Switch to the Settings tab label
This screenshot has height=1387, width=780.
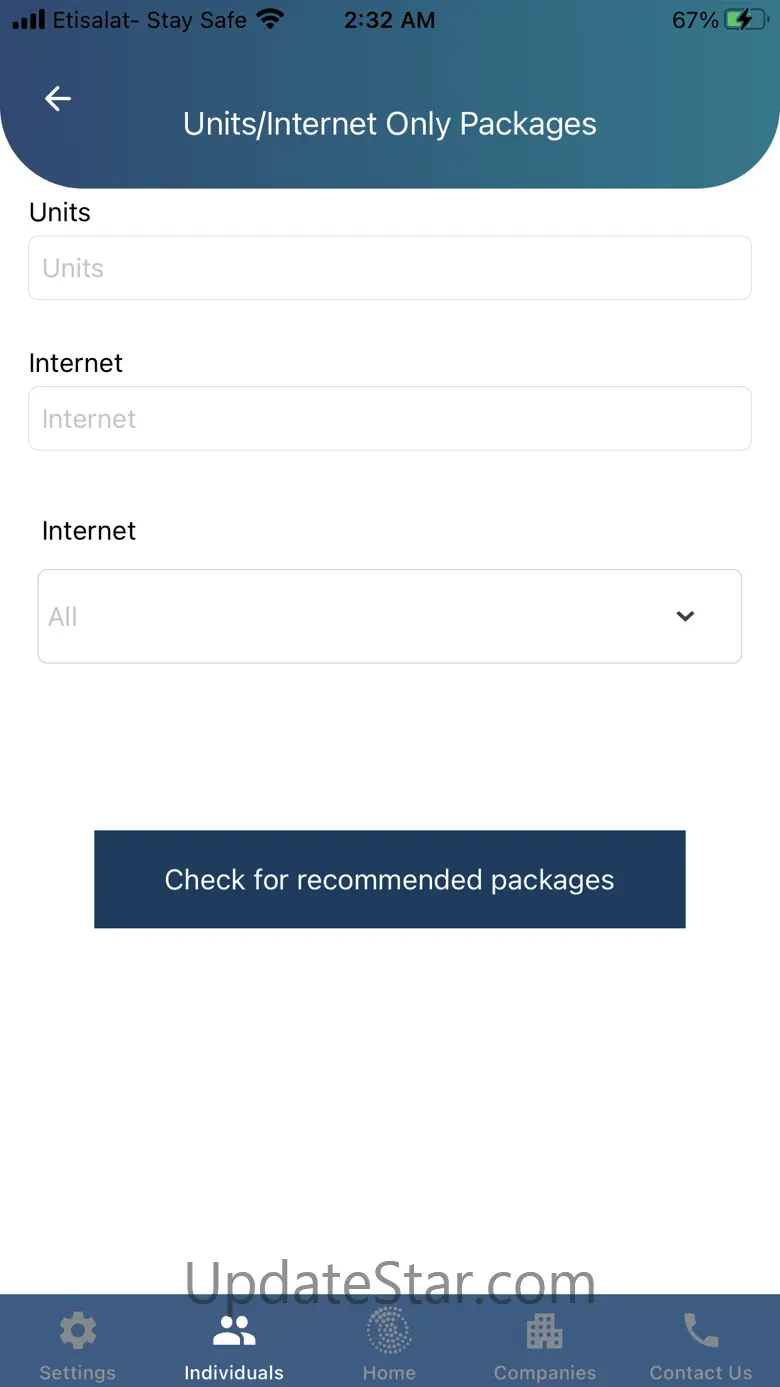pyautogui.click(x=78, y=1373)
